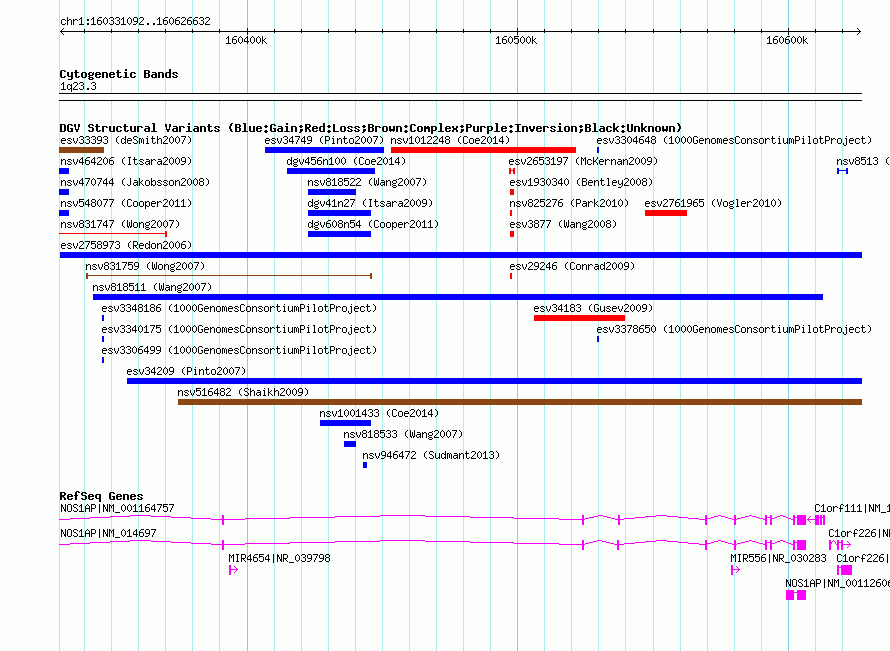Click the red esv34183 loss bar
Screen dimensions: 890x651
point(580,318)
